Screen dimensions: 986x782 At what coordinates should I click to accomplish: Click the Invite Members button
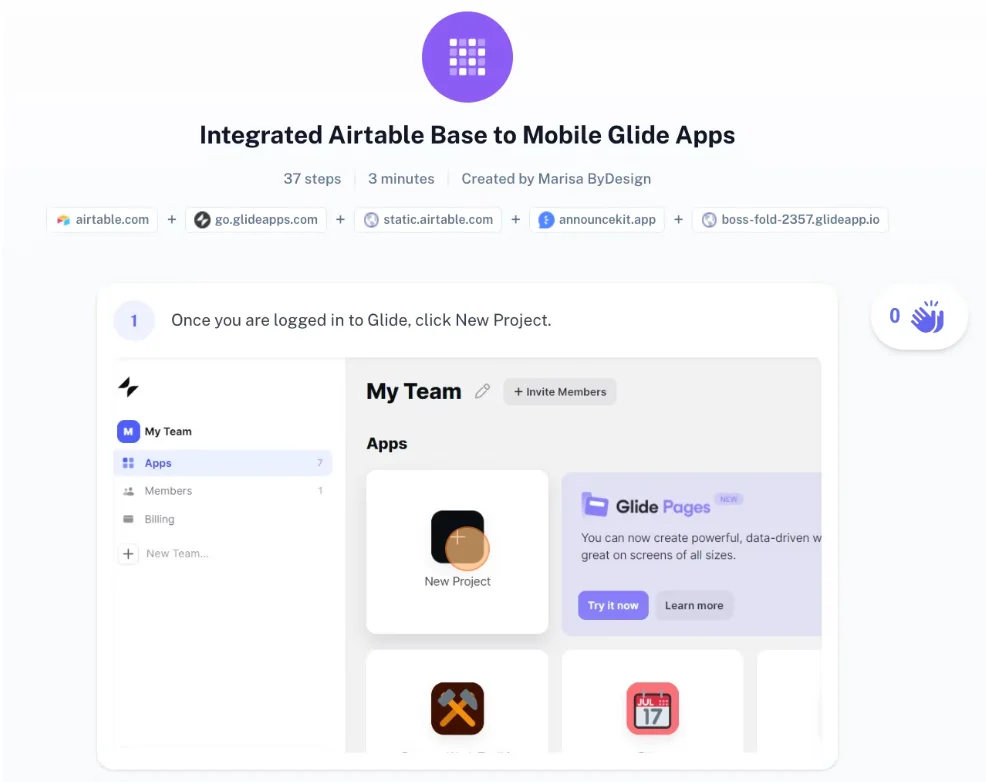[x=559, y=391]
